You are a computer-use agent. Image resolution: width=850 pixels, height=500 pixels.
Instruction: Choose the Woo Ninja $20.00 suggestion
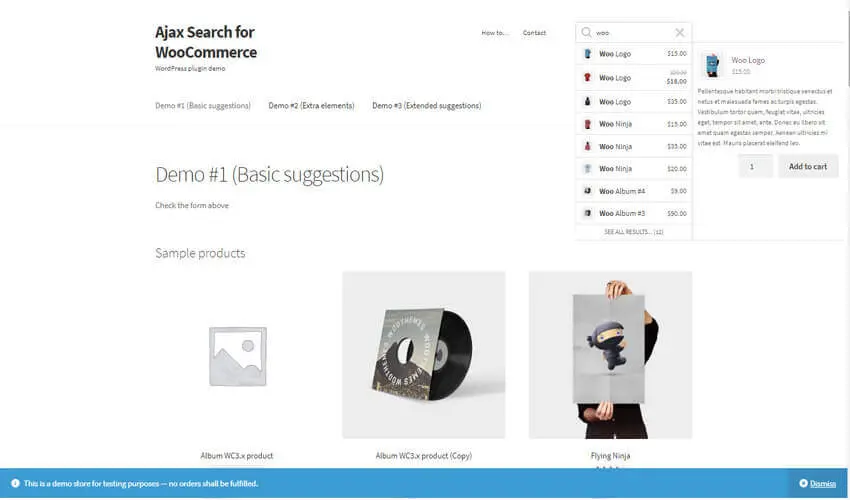tap(634, 169)
